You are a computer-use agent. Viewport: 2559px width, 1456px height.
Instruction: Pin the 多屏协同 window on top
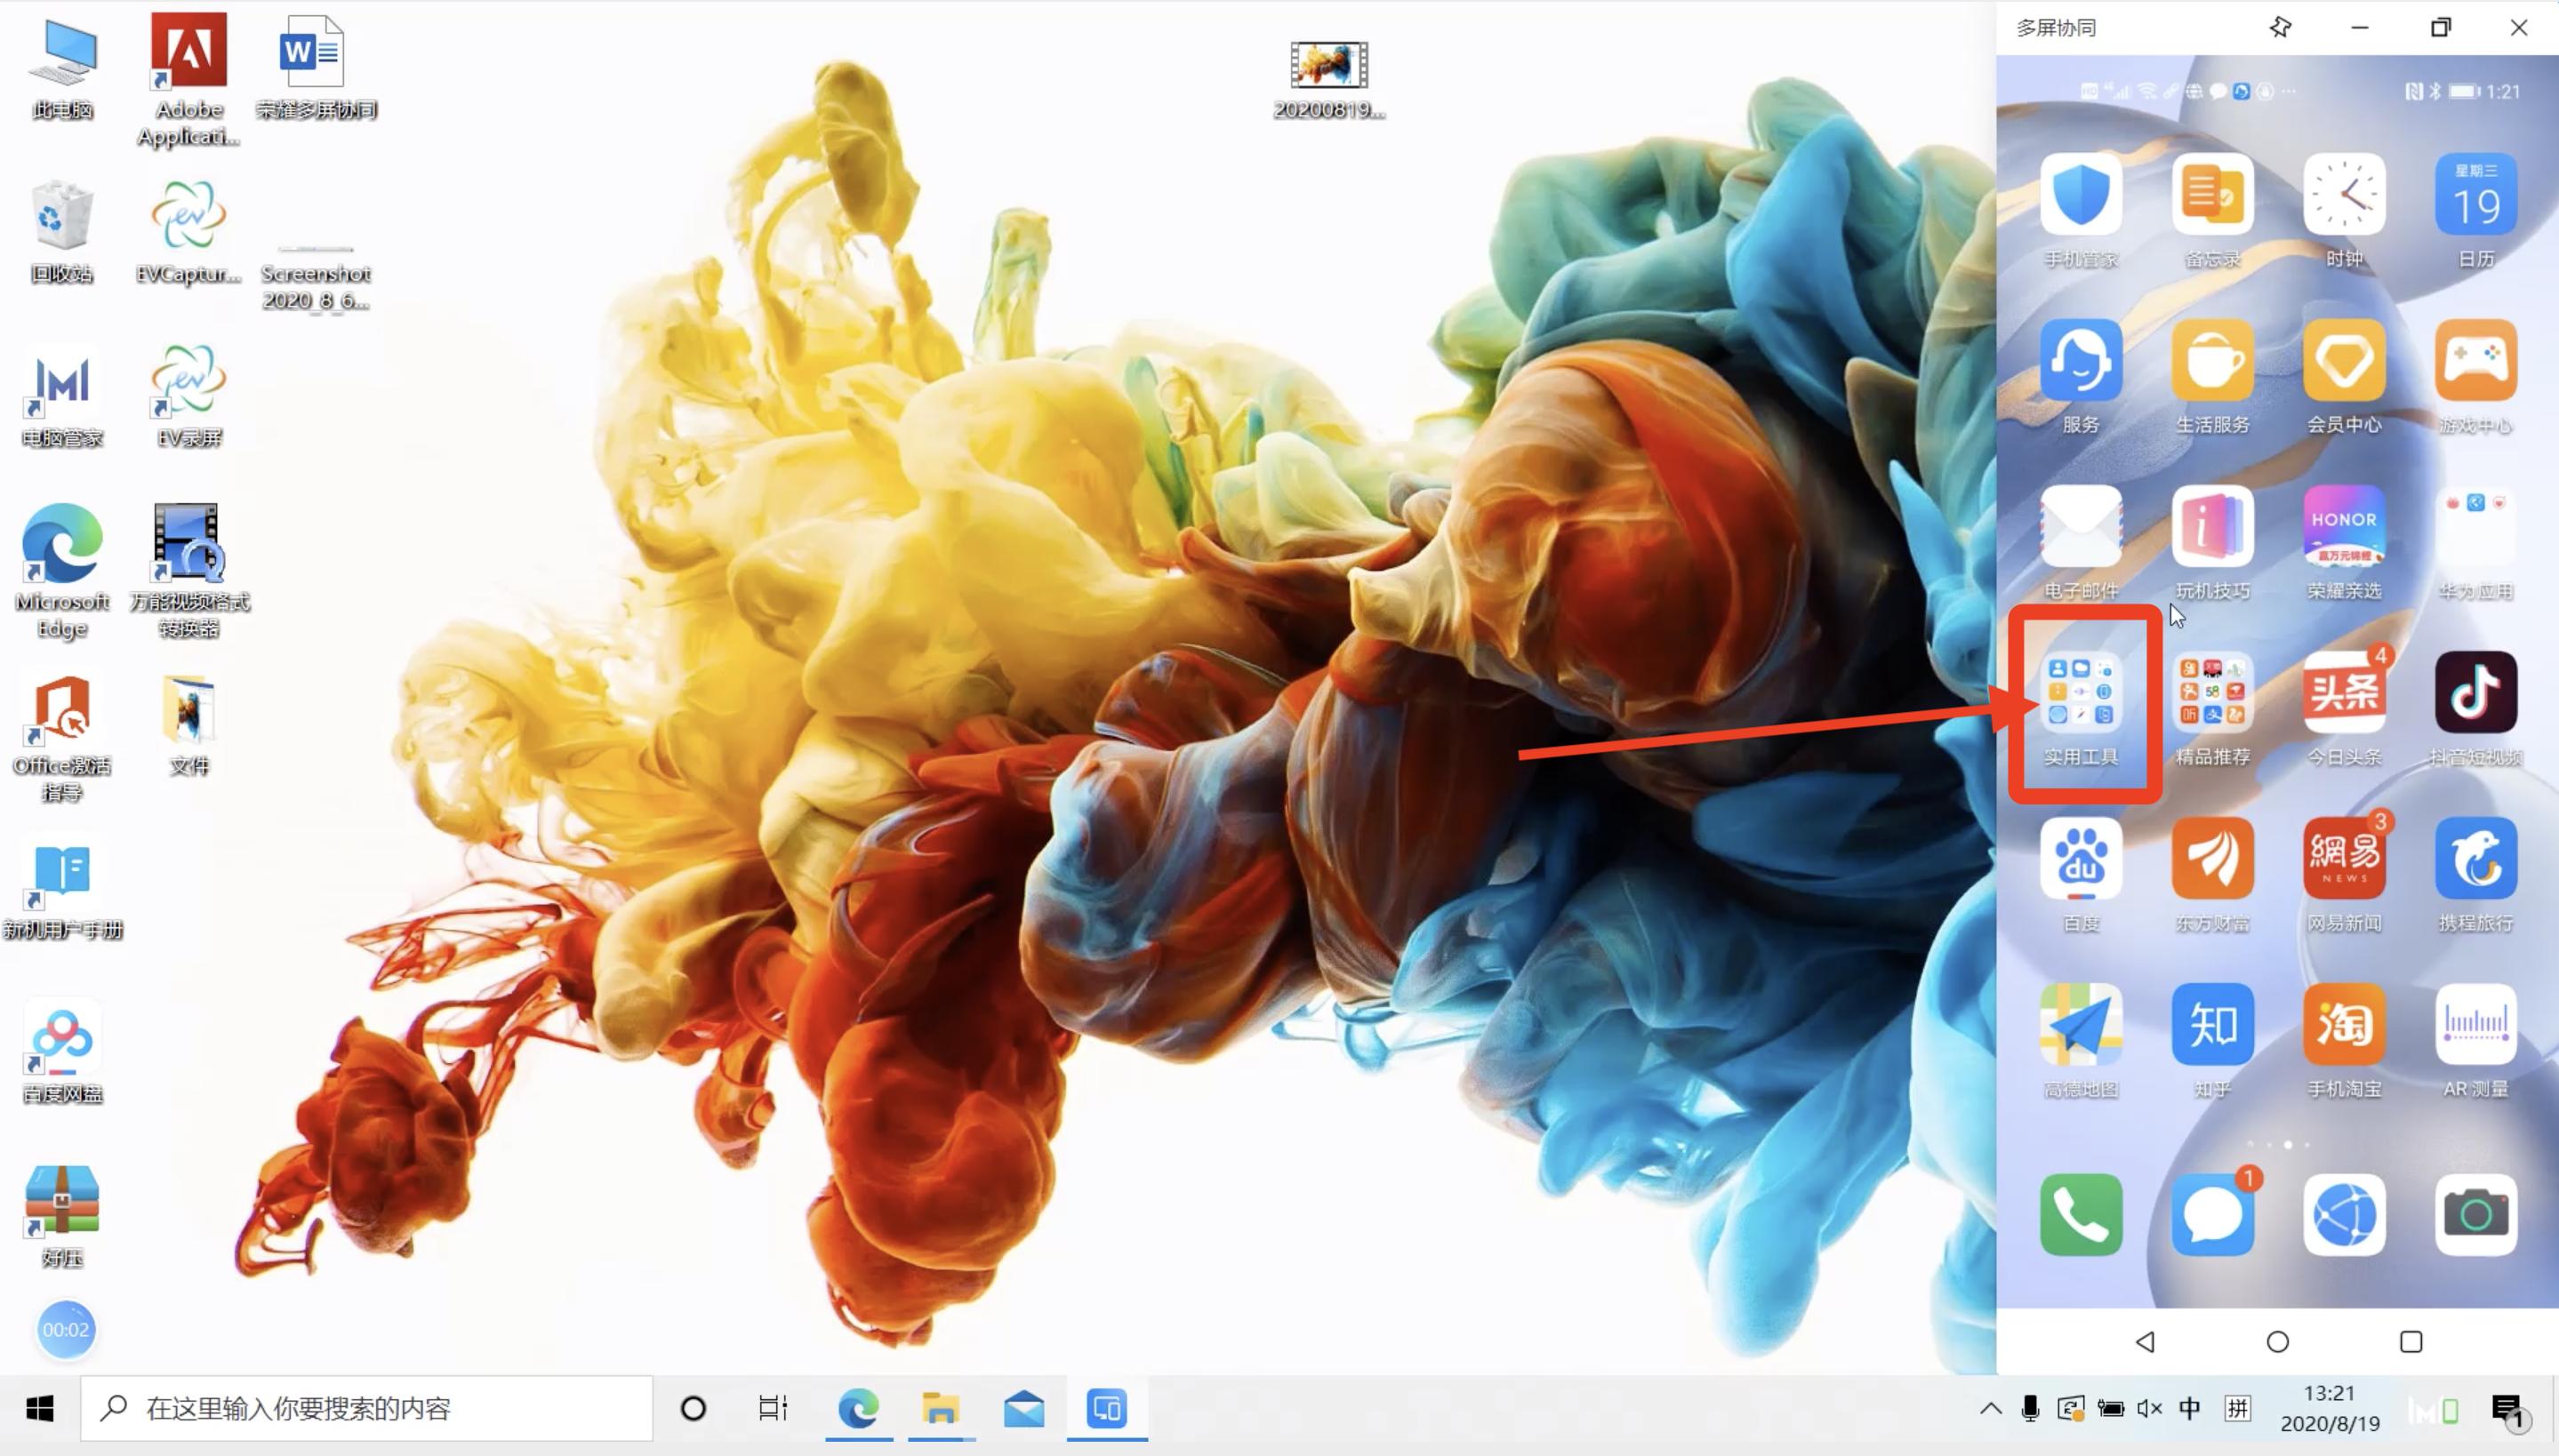tap(2280, 28)
